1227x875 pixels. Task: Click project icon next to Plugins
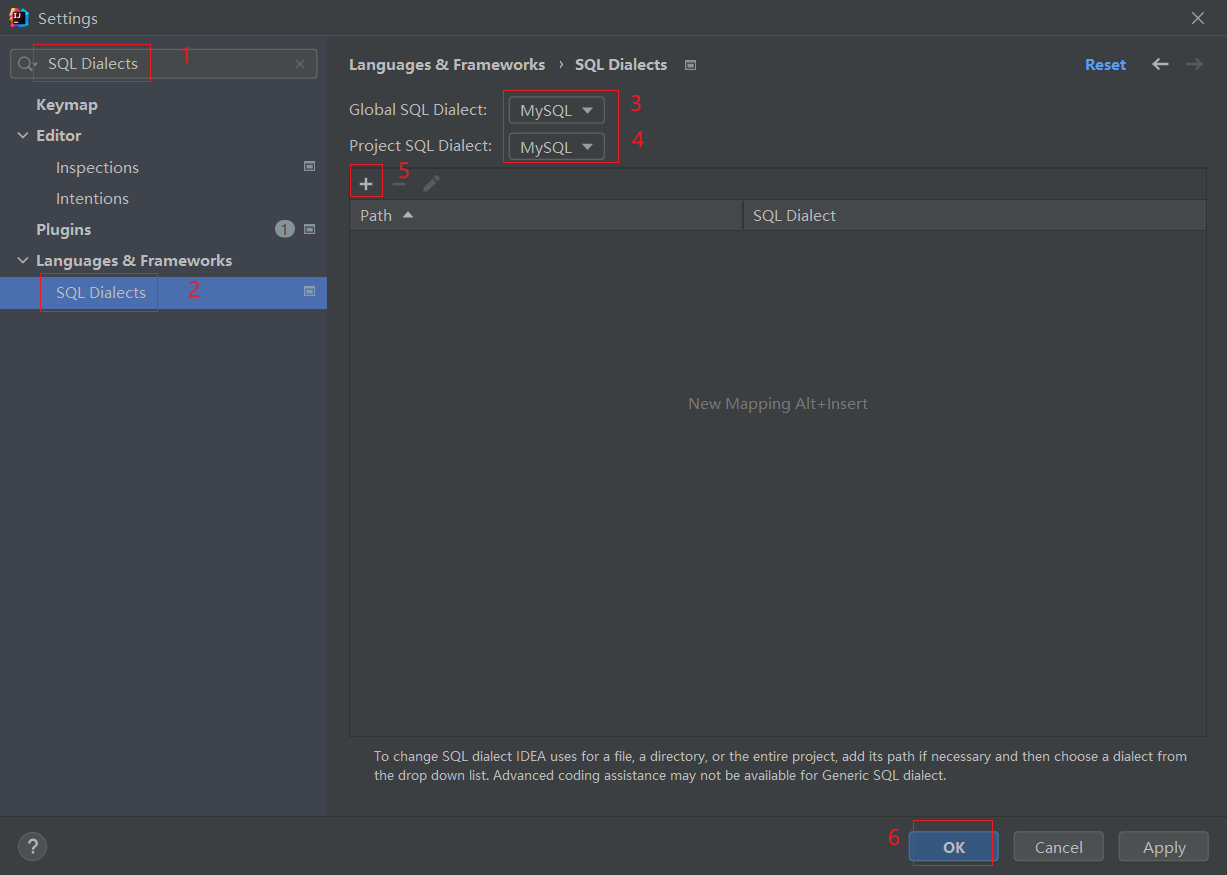(x=309, y=229)
